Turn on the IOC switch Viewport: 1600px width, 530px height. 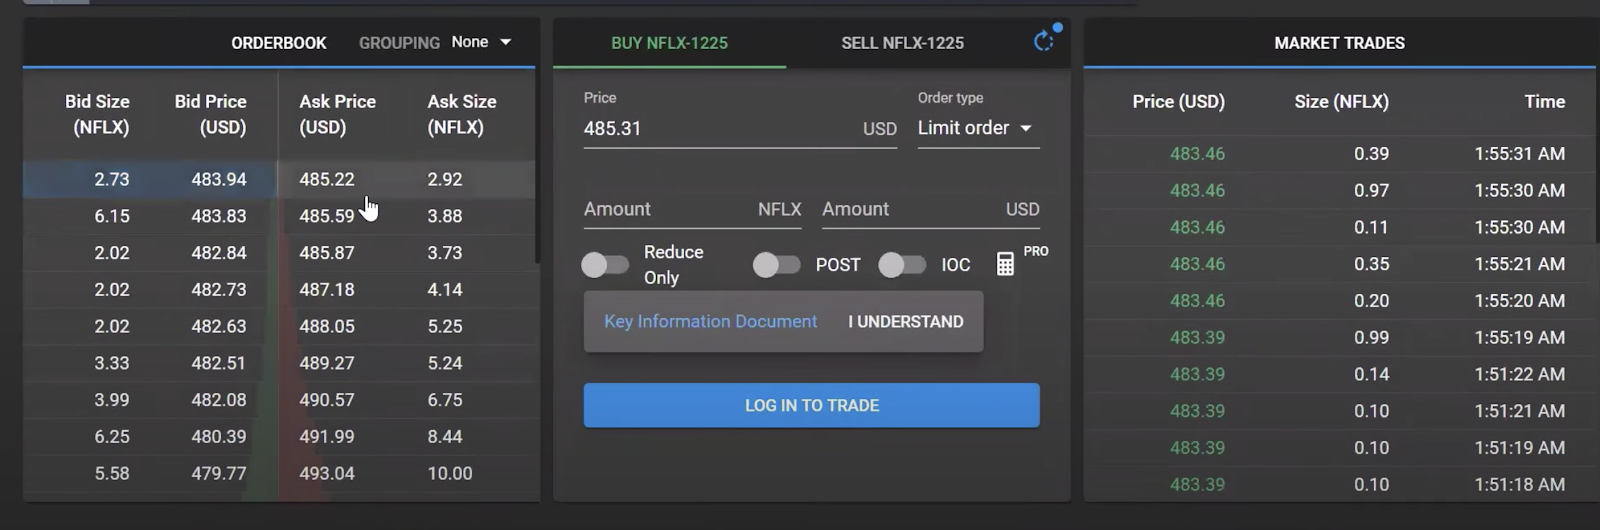[x=902, y=265]
